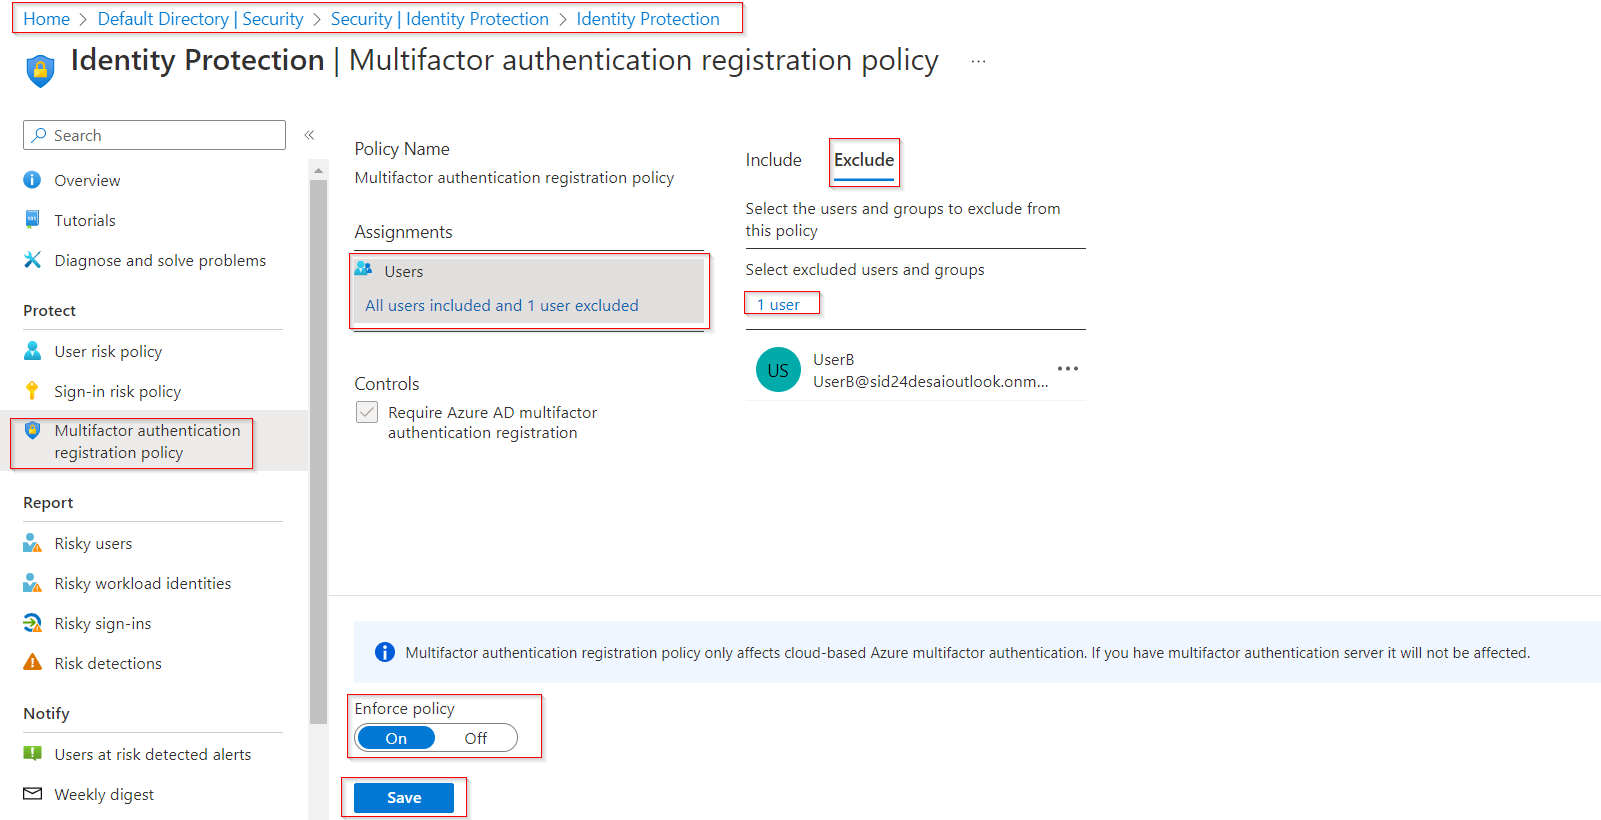Viewport: 1601px width, 820px height.
Task: Click the Risky users icon
Action: (x=32, y=543)
